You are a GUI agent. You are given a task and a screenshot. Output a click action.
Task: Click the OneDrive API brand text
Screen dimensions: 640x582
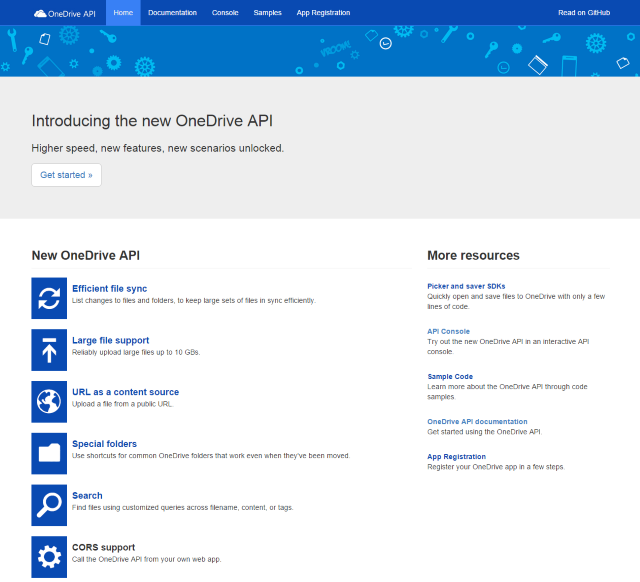coord(72,14)
